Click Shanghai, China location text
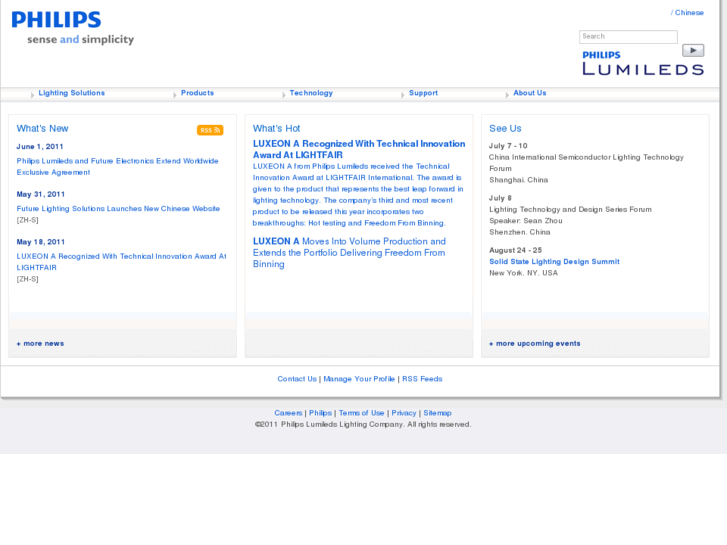The image size is (727, 545). coord(518,180)
